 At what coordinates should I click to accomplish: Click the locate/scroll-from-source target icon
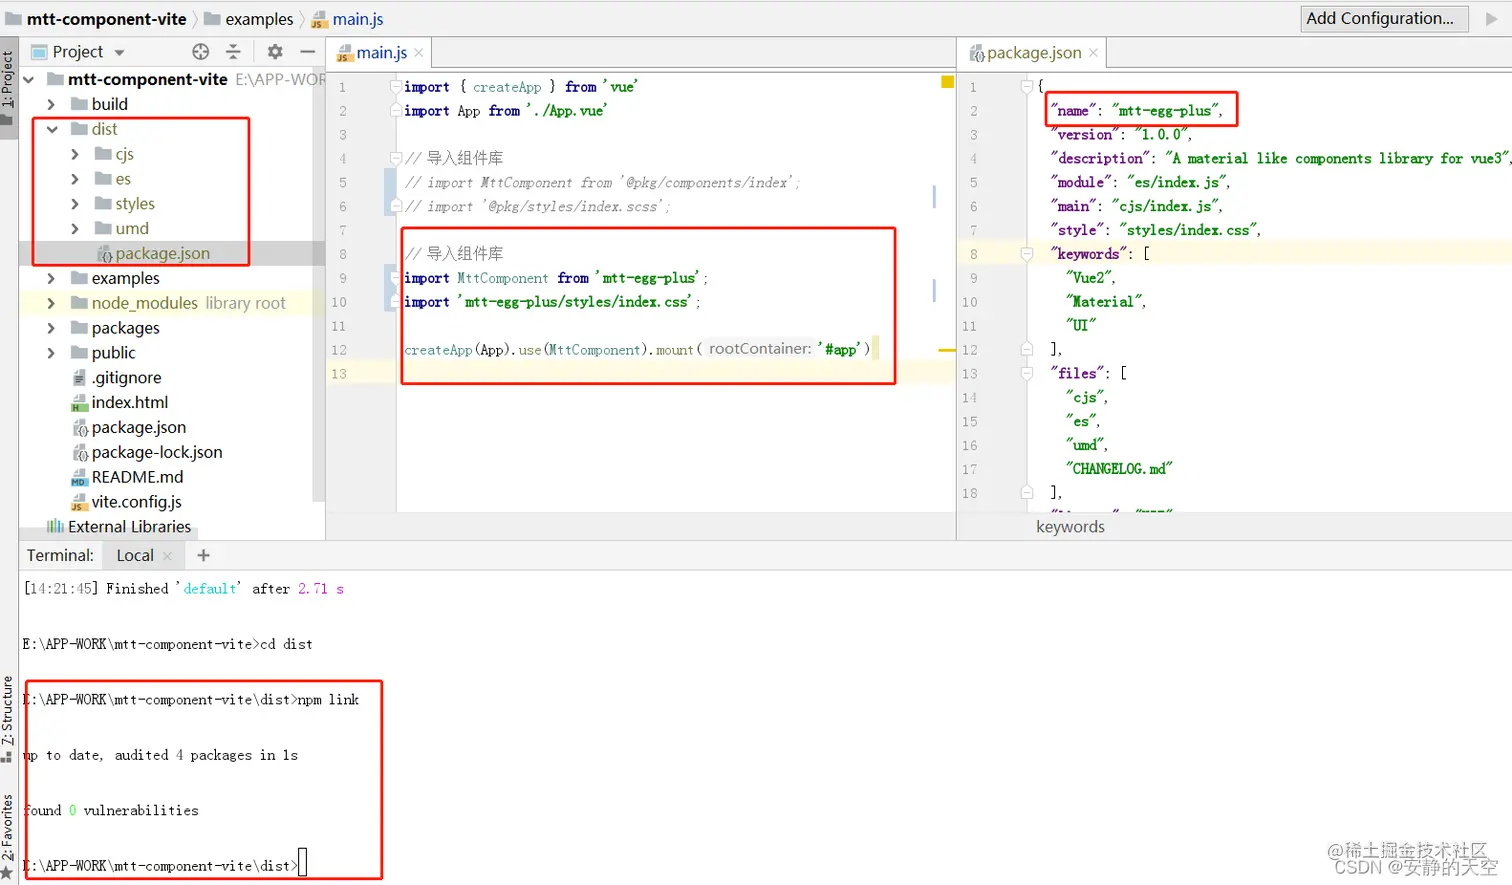click(201, 52)
